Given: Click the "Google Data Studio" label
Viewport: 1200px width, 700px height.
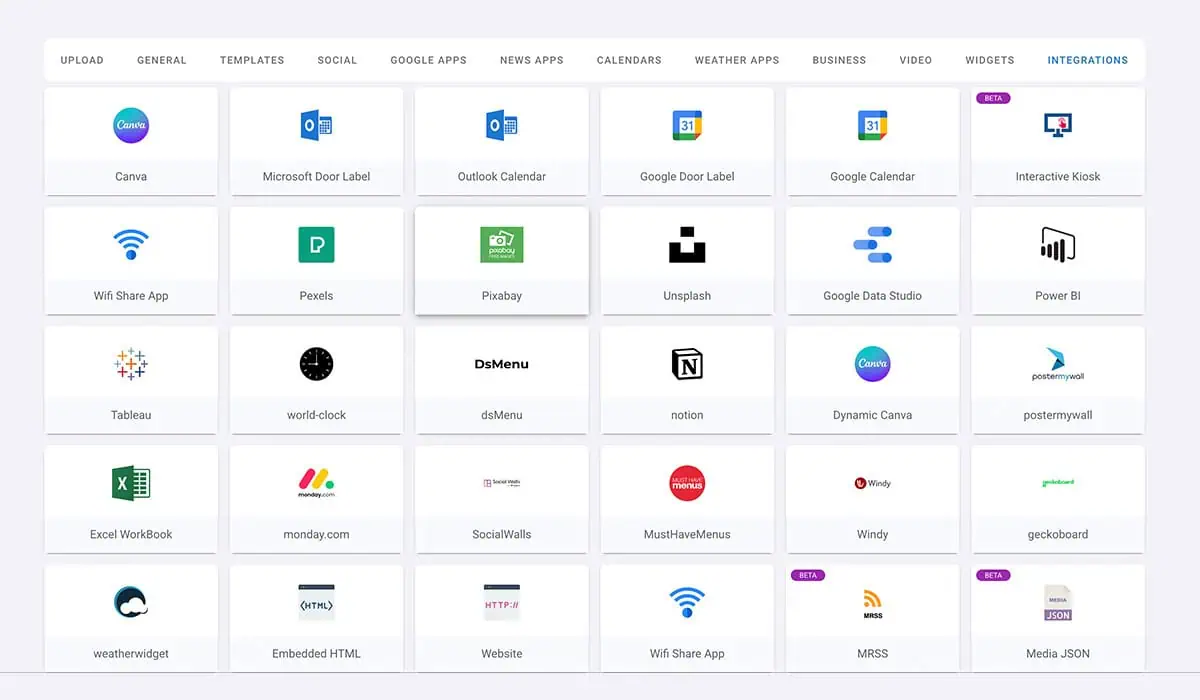Looking at the screenshot, I should point(872,296).
